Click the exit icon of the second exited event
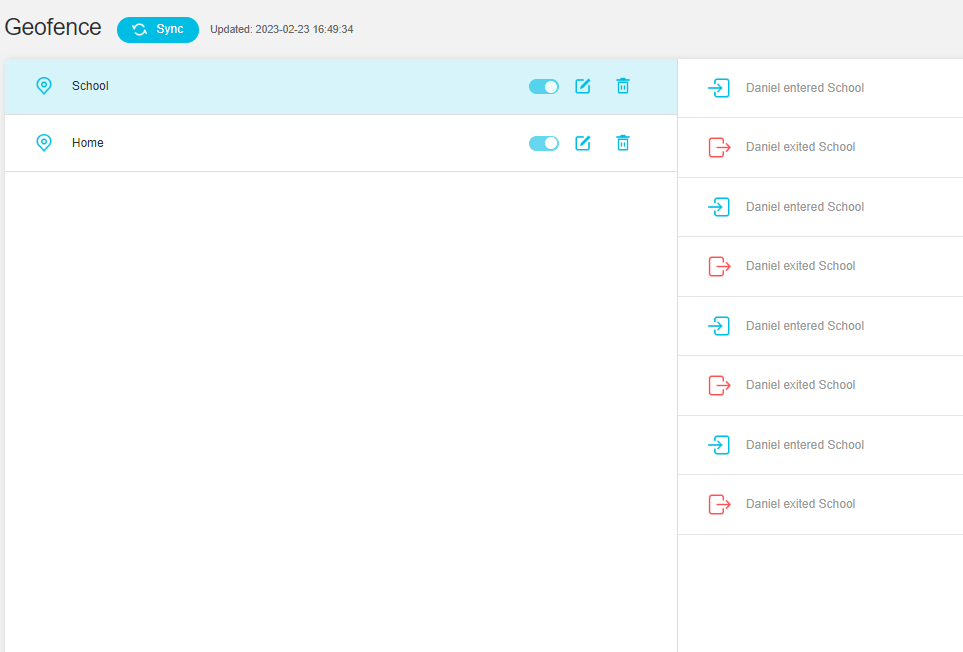963x652 pixels. 719,266
